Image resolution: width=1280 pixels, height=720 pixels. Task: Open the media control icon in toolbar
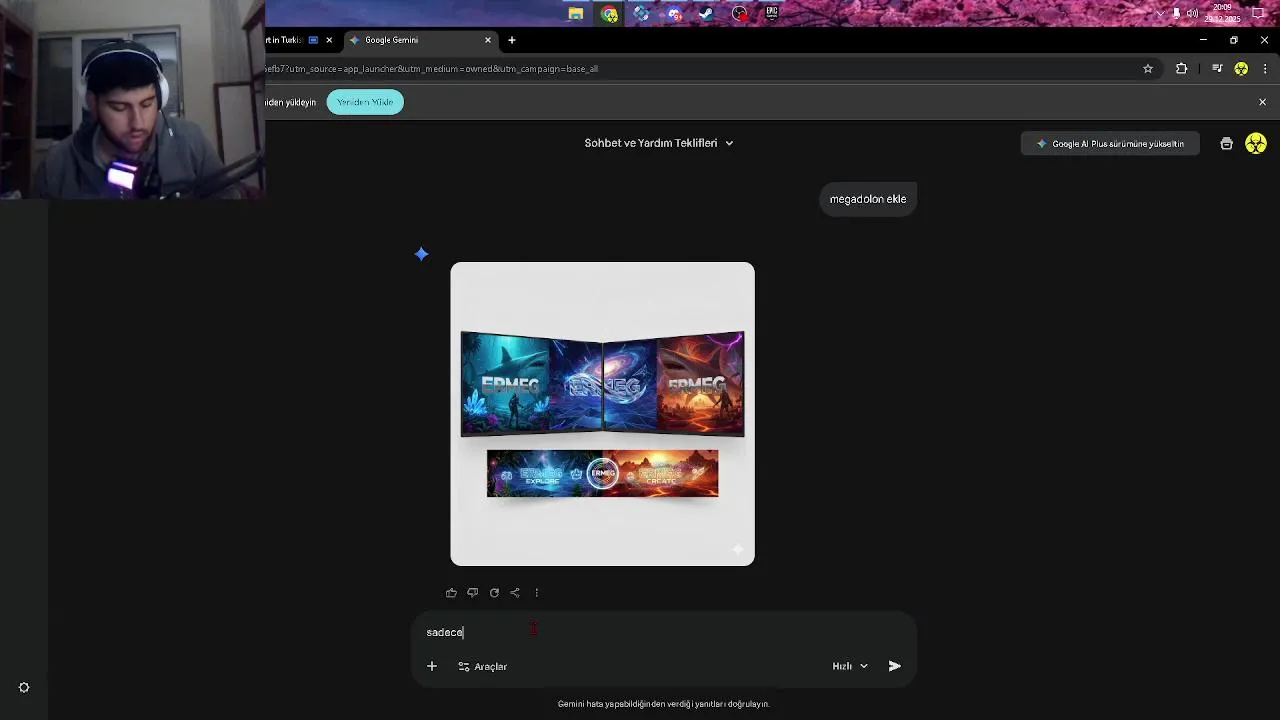(1217, 69)
